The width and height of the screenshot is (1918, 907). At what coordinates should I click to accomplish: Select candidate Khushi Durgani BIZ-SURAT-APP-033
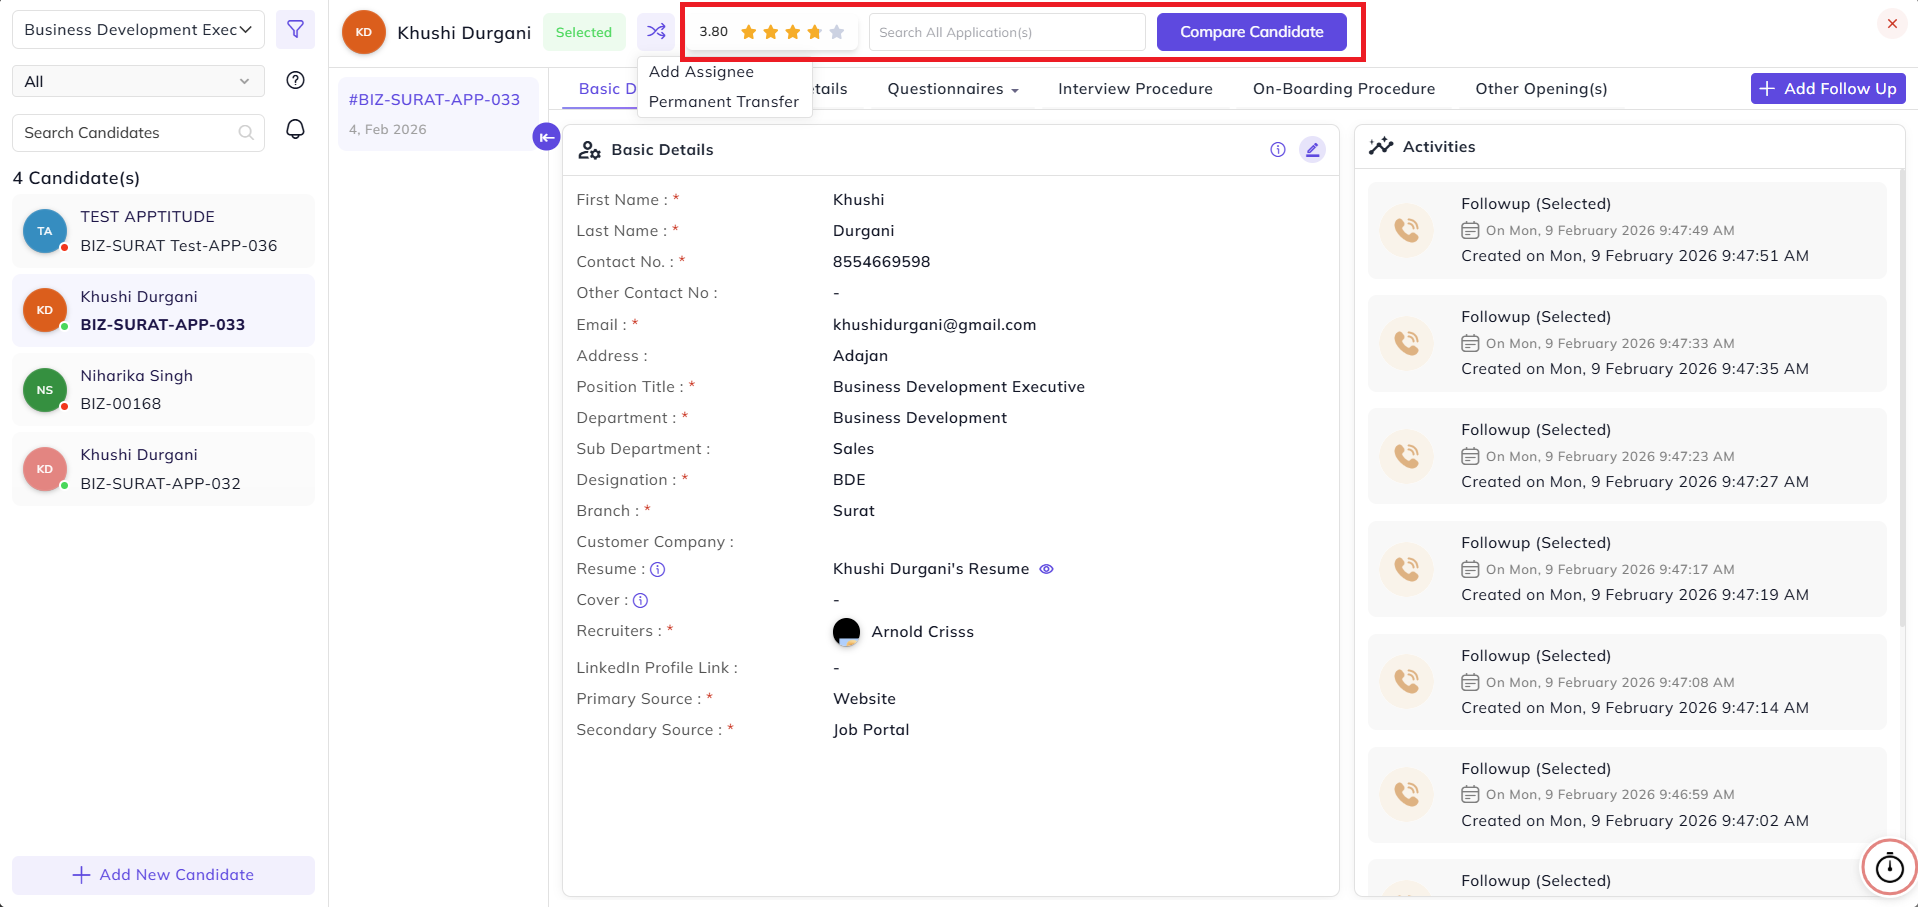click(163, 310)
